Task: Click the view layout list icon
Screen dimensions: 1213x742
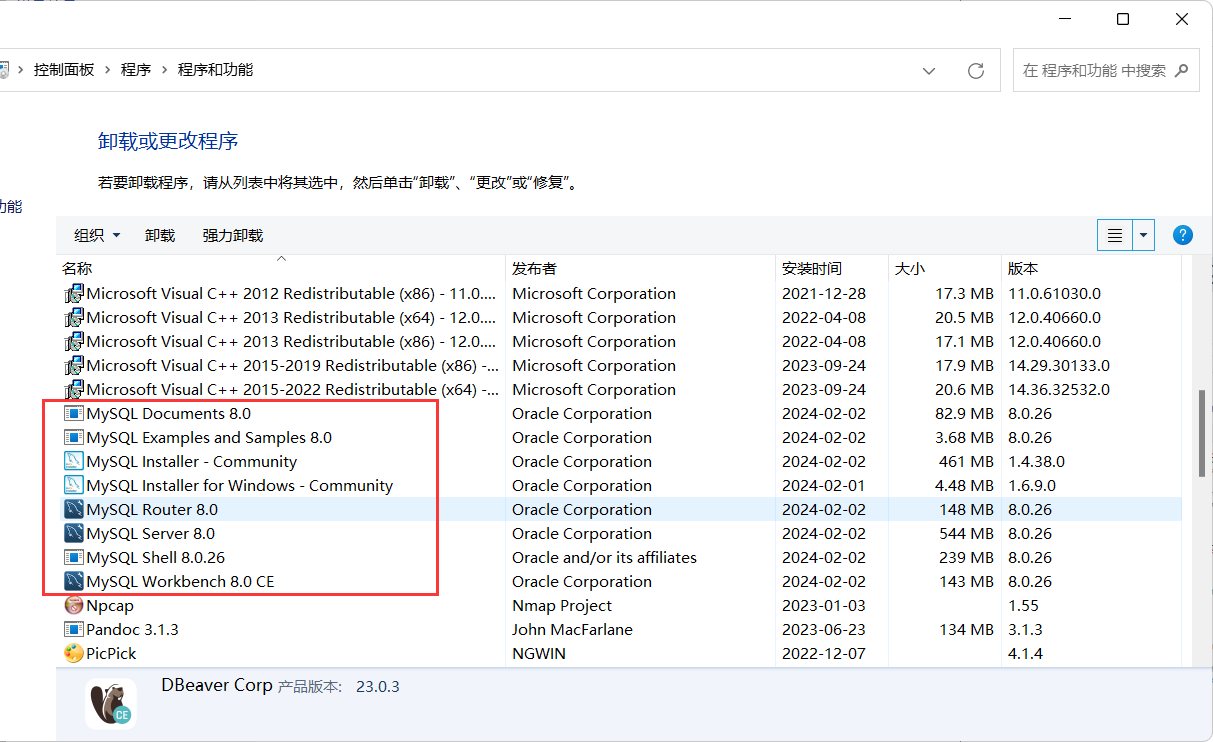Action: pos(1114,236)
